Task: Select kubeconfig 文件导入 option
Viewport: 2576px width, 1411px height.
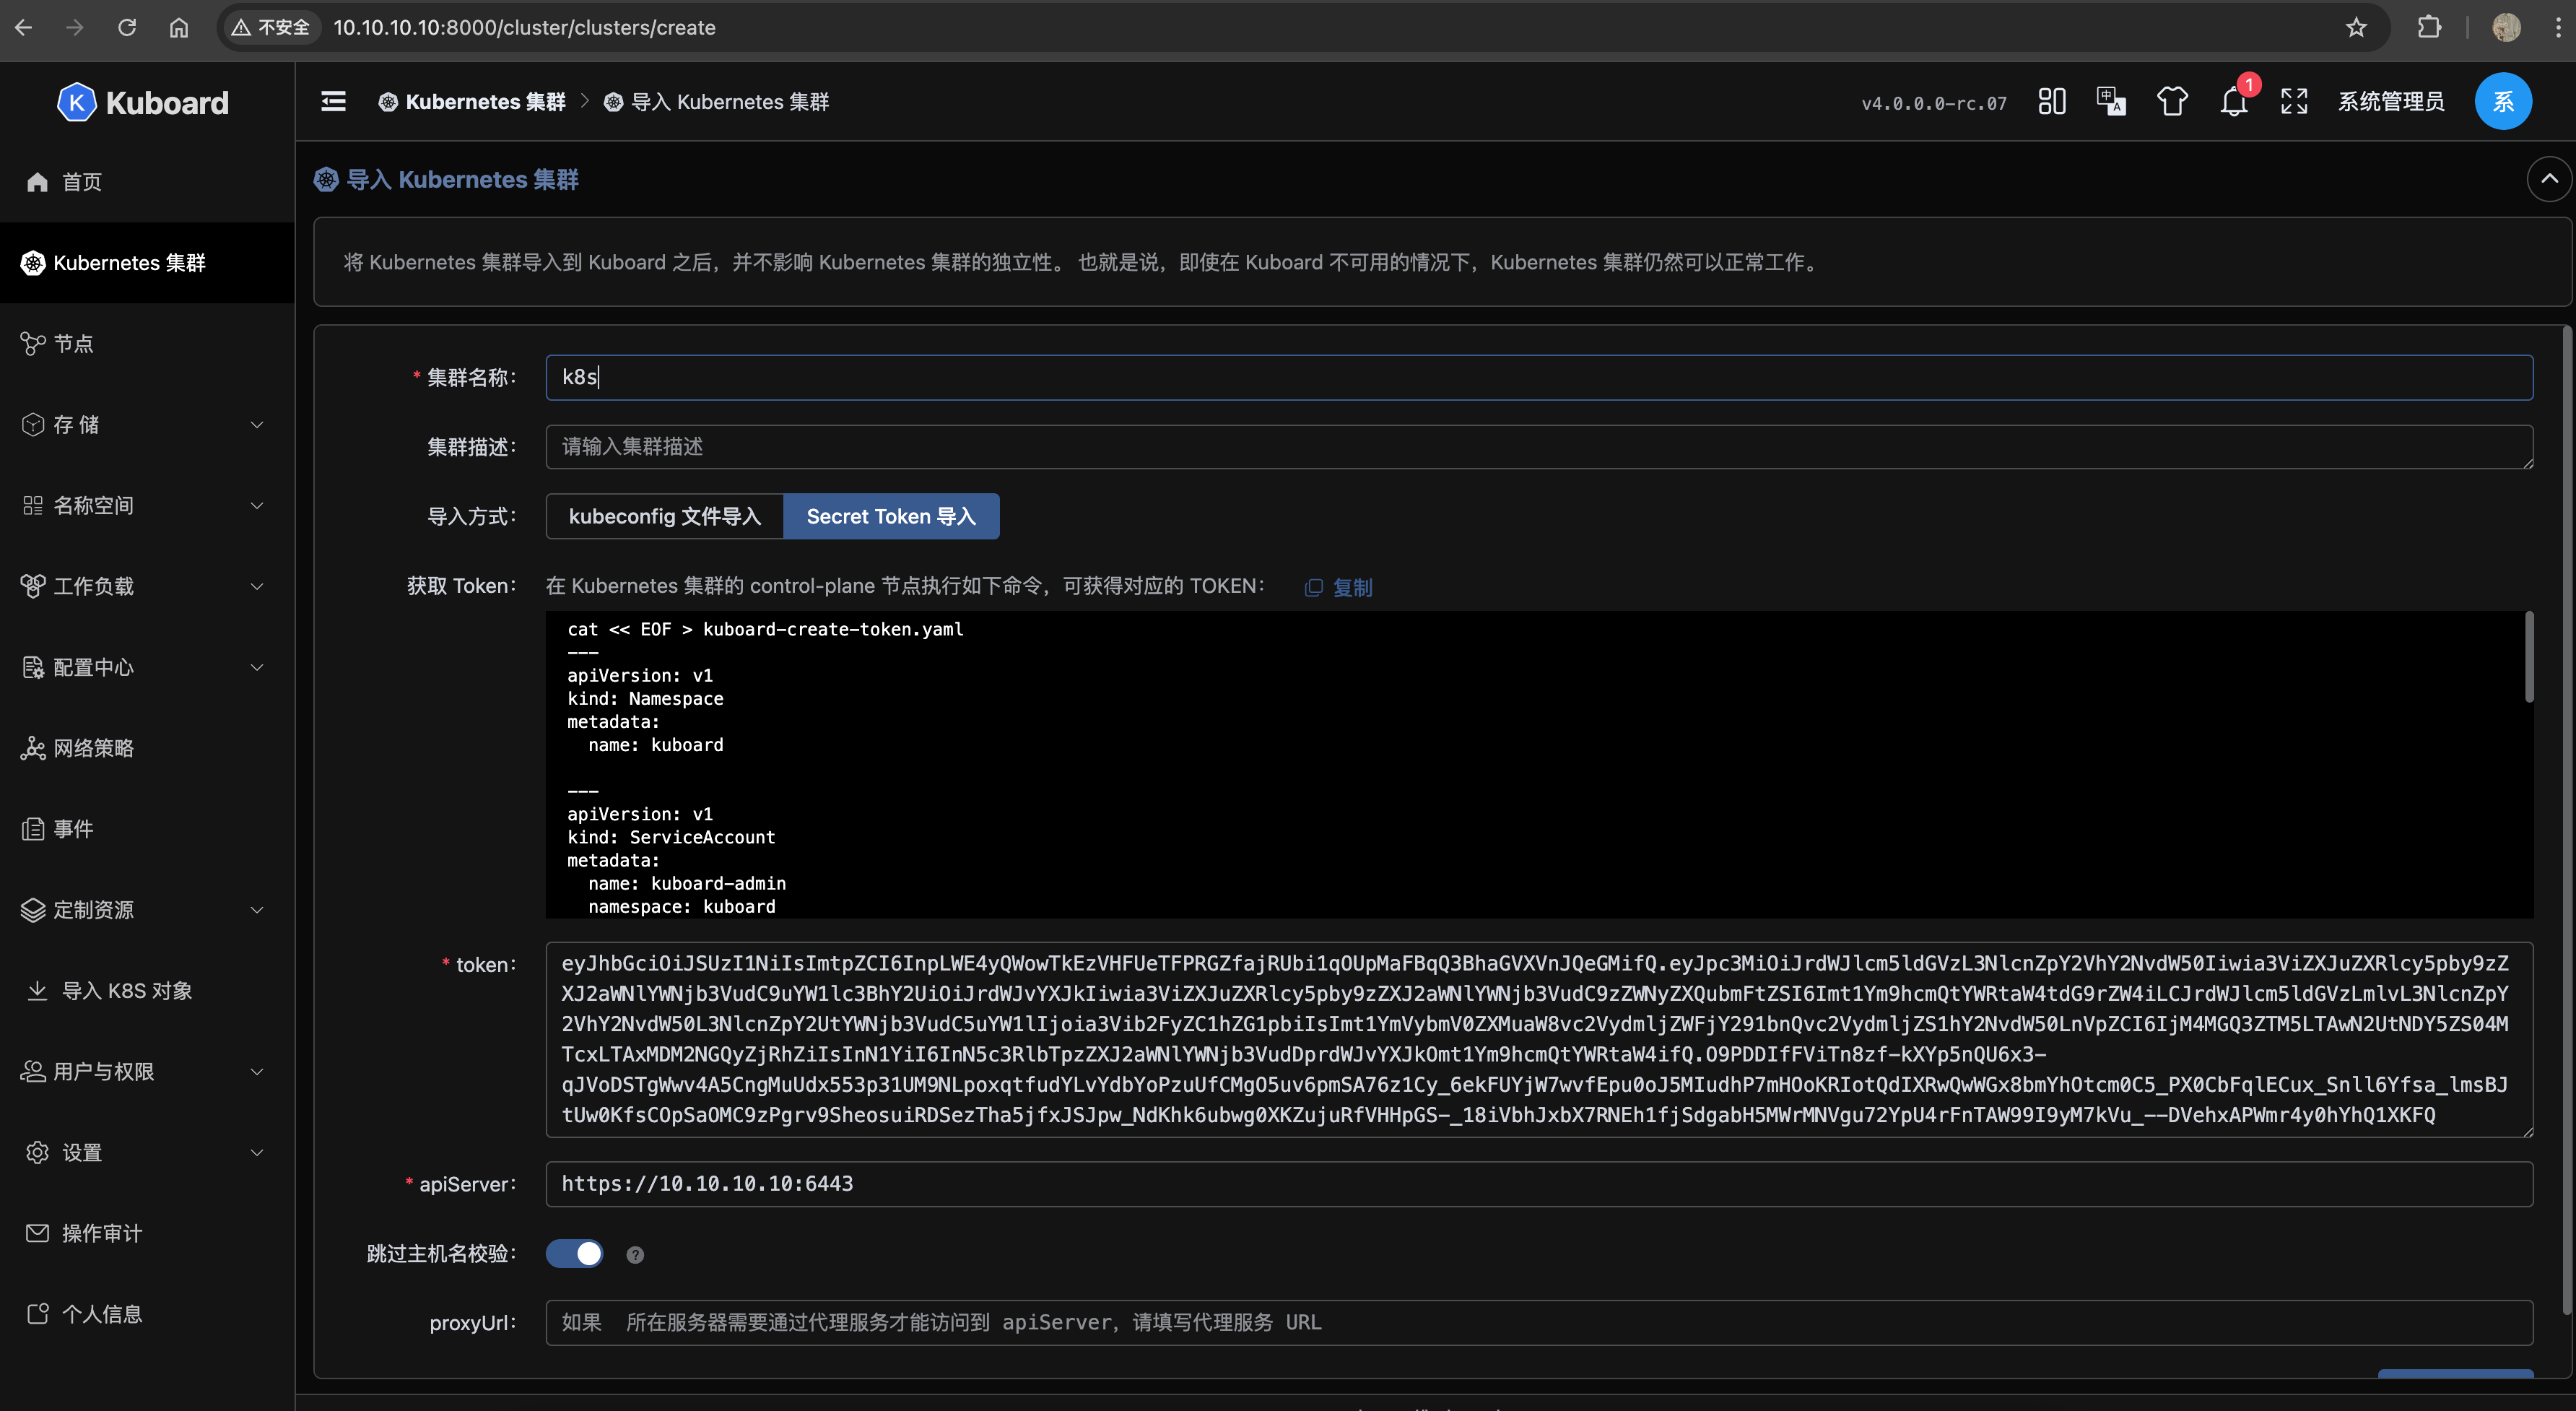Action: (x=665, y=516)
